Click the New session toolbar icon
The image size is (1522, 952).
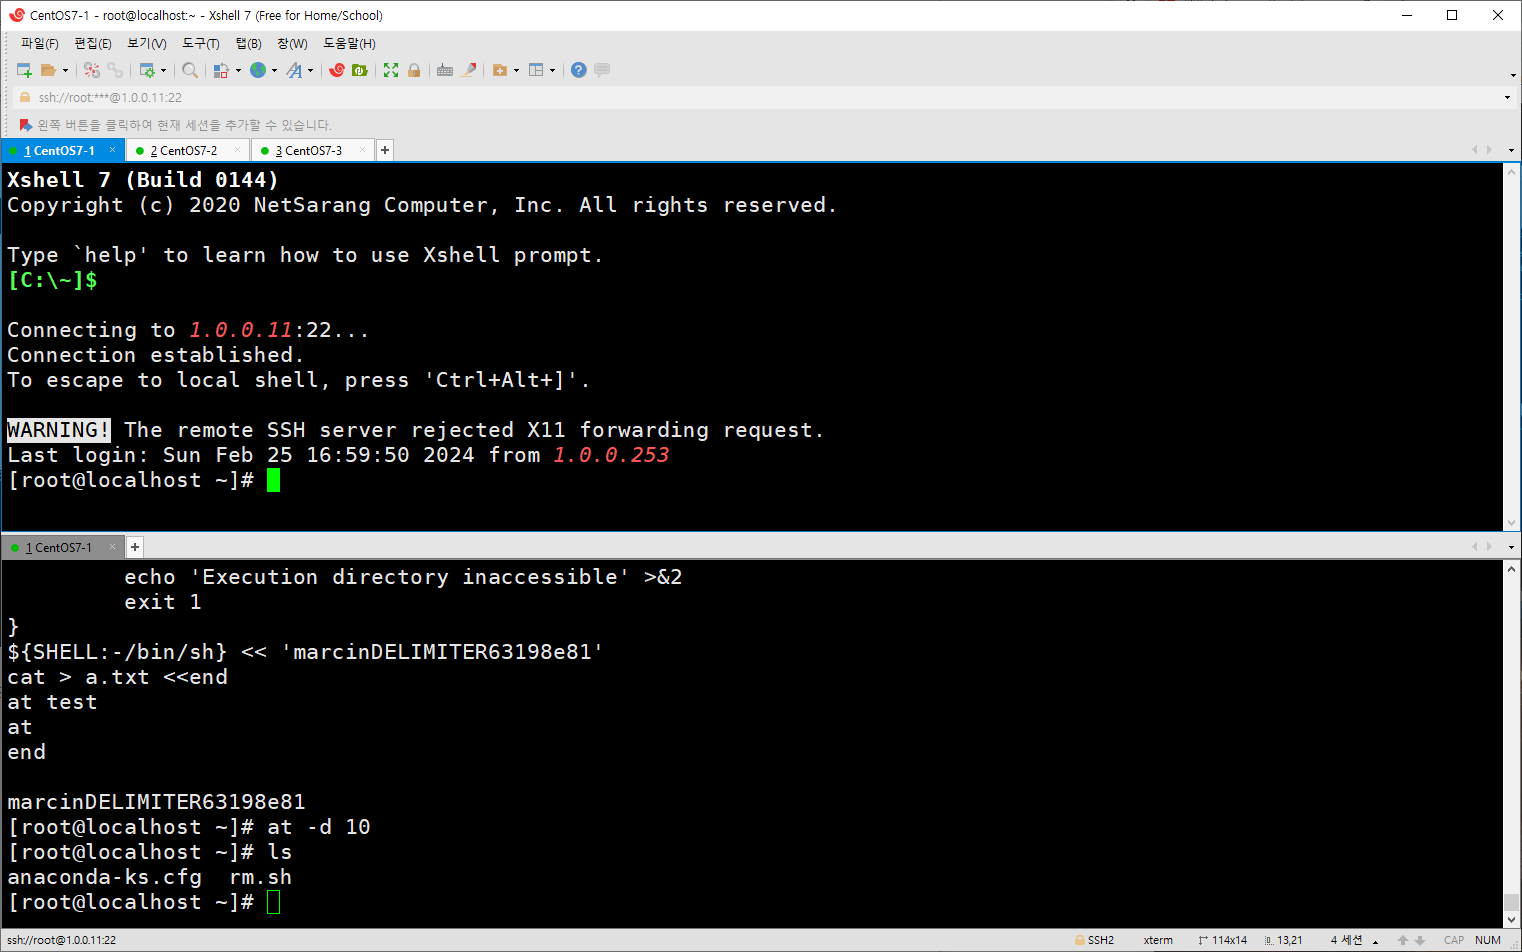(24, 70)
